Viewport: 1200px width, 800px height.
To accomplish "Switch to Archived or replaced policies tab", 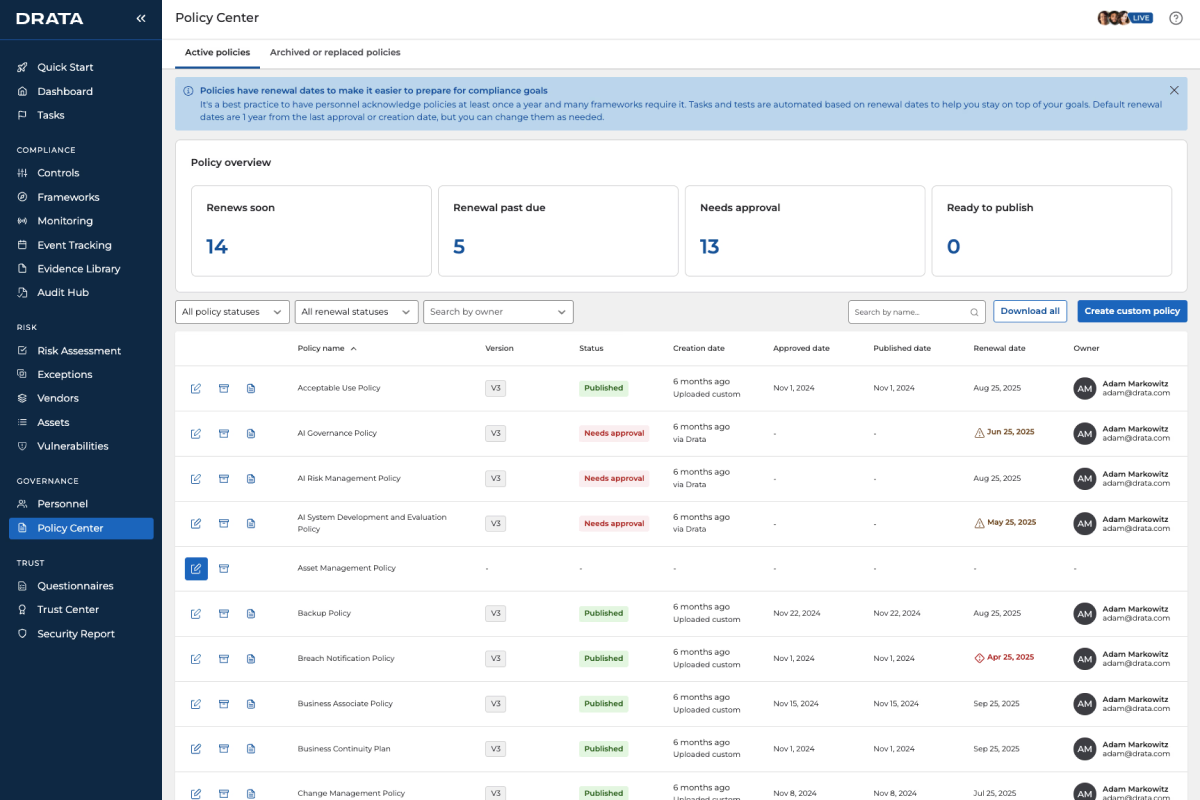I will (335, 52).
